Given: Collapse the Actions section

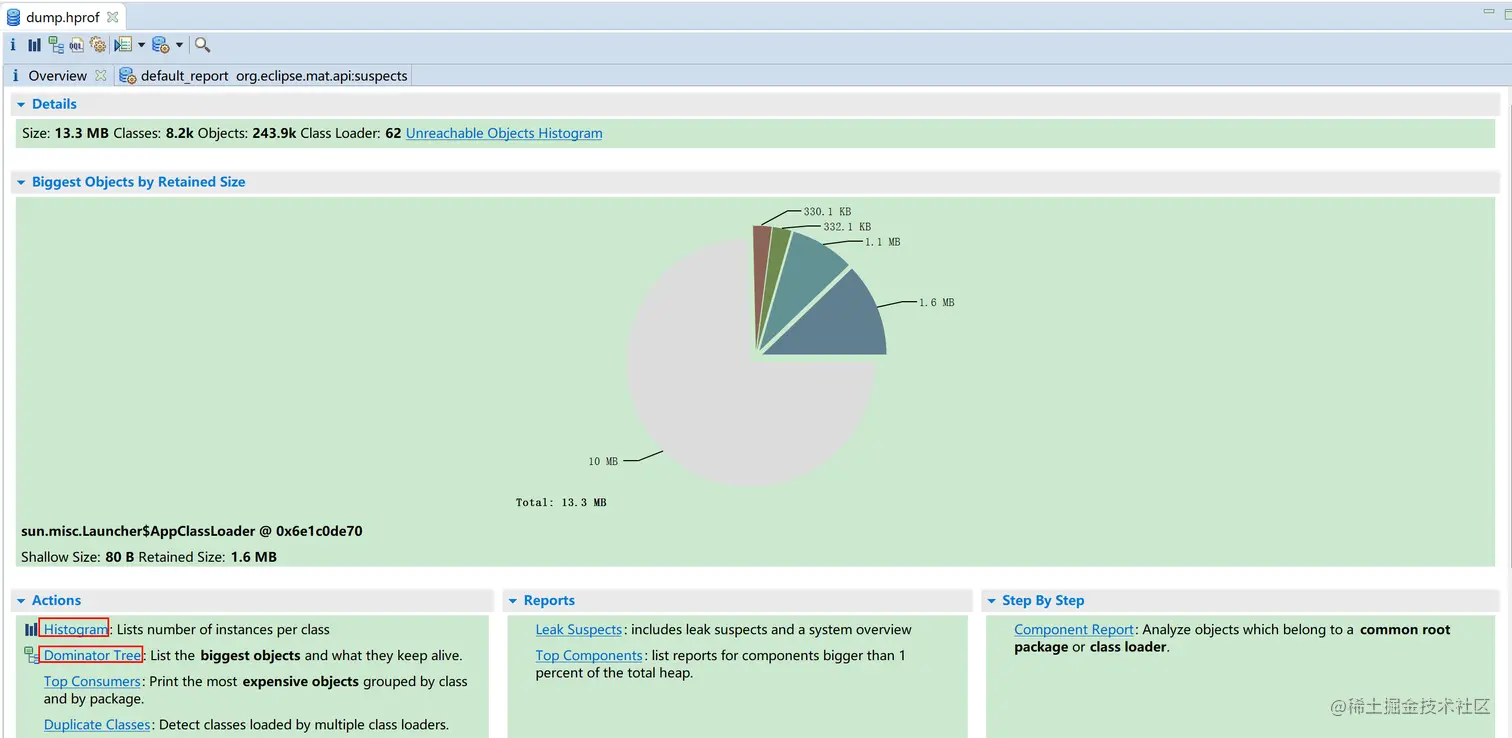Looking at the screenshot, I should 21,601.
